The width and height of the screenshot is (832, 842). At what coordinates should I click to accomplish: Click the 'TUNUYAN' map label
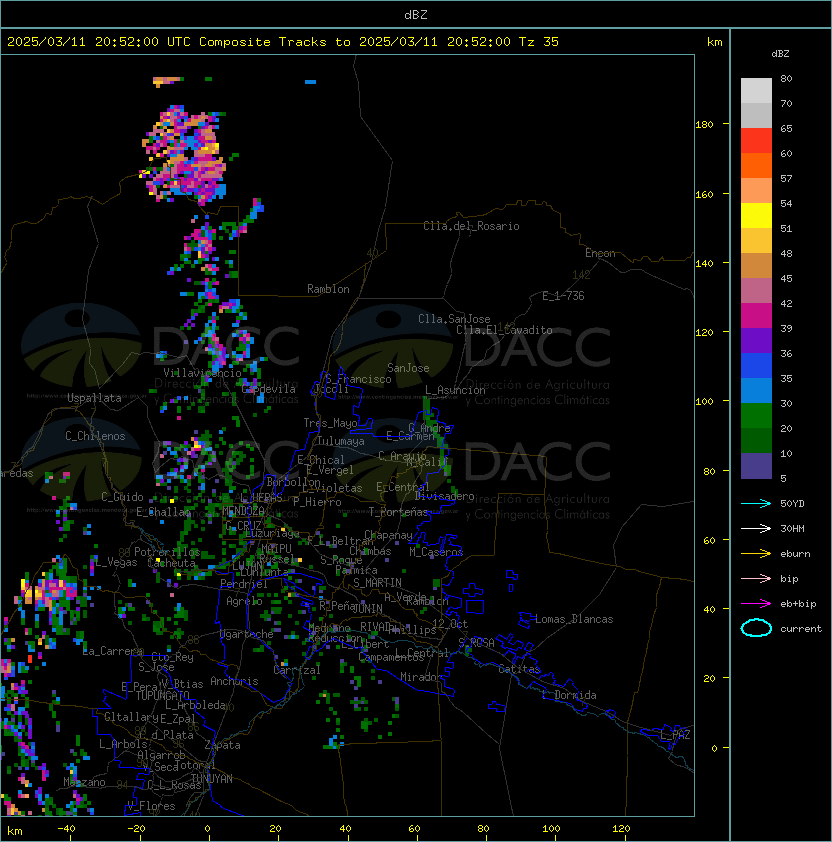[x=212, y=779]
